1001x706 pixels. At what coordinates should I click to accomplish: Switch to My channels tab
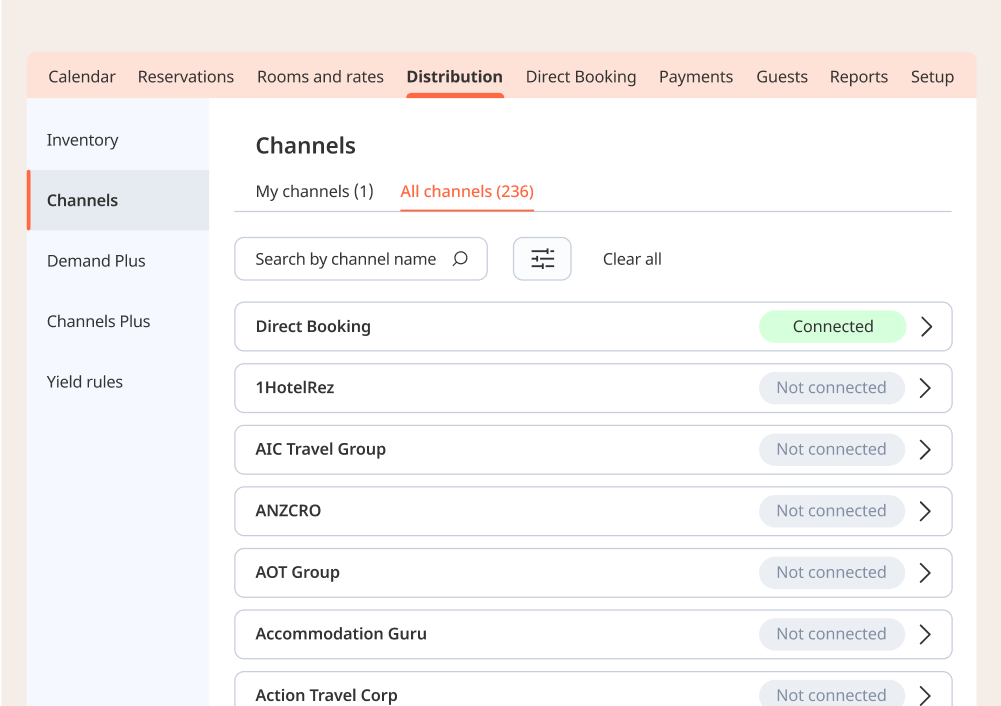314,191
